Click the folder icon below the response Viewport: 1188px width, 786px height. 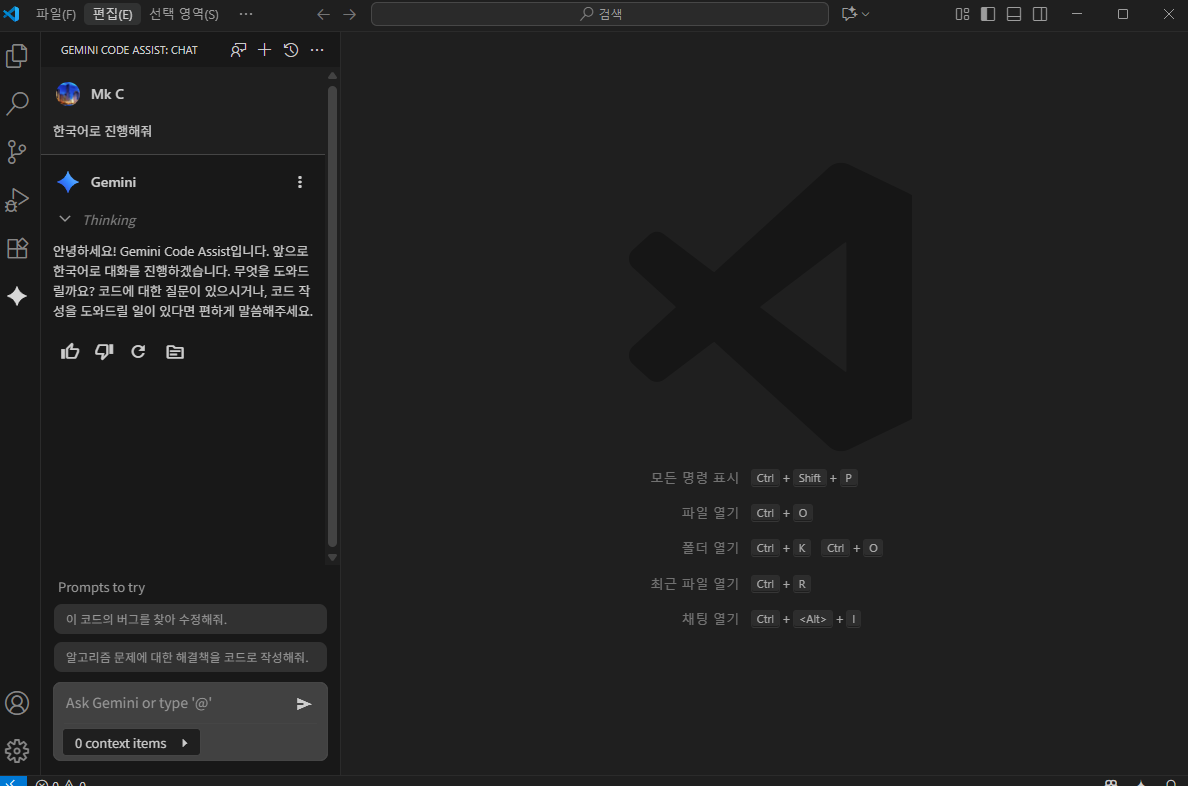tap(175, 352)
